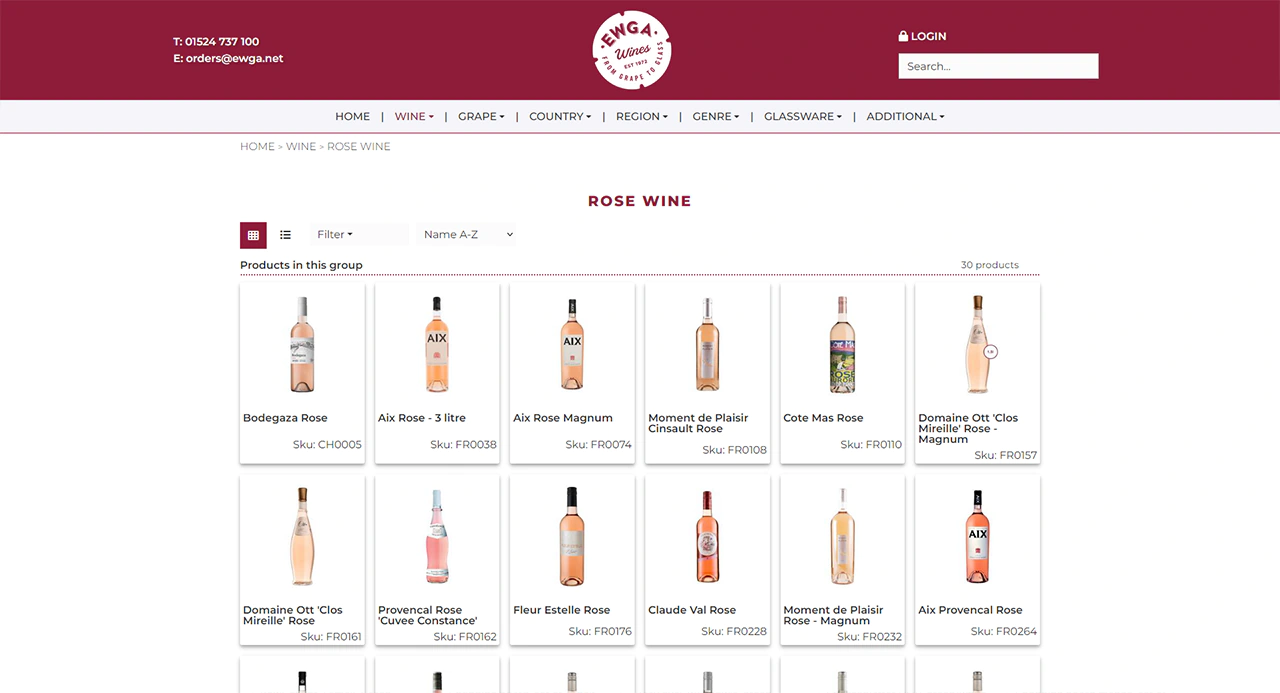Switch to list view layout

(285, 235)
